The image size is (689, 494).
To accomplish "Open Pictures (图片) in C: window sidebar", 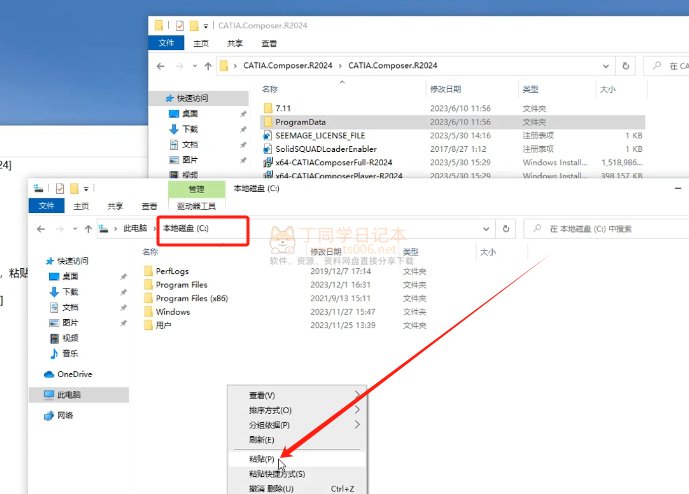I will (x=70, y=323).
